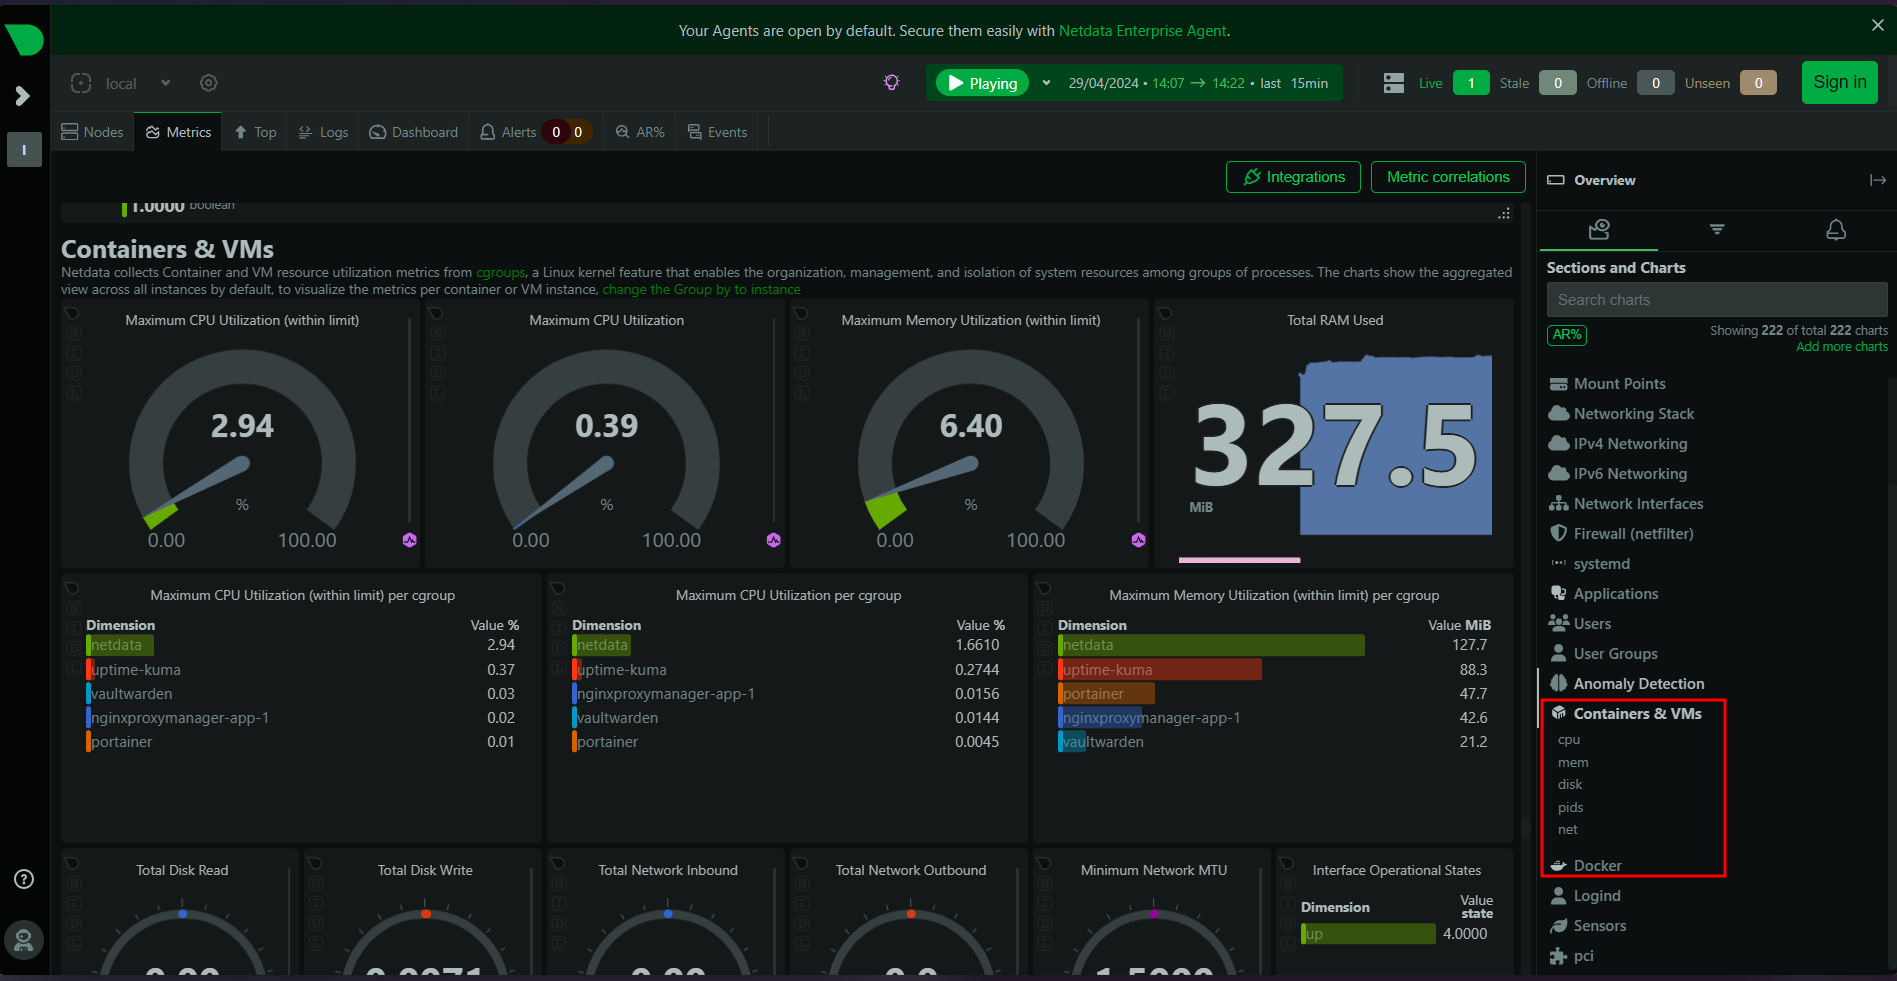Open the node selector dropdown next to local
1897x981 pixels.
[x=164, y=83]
